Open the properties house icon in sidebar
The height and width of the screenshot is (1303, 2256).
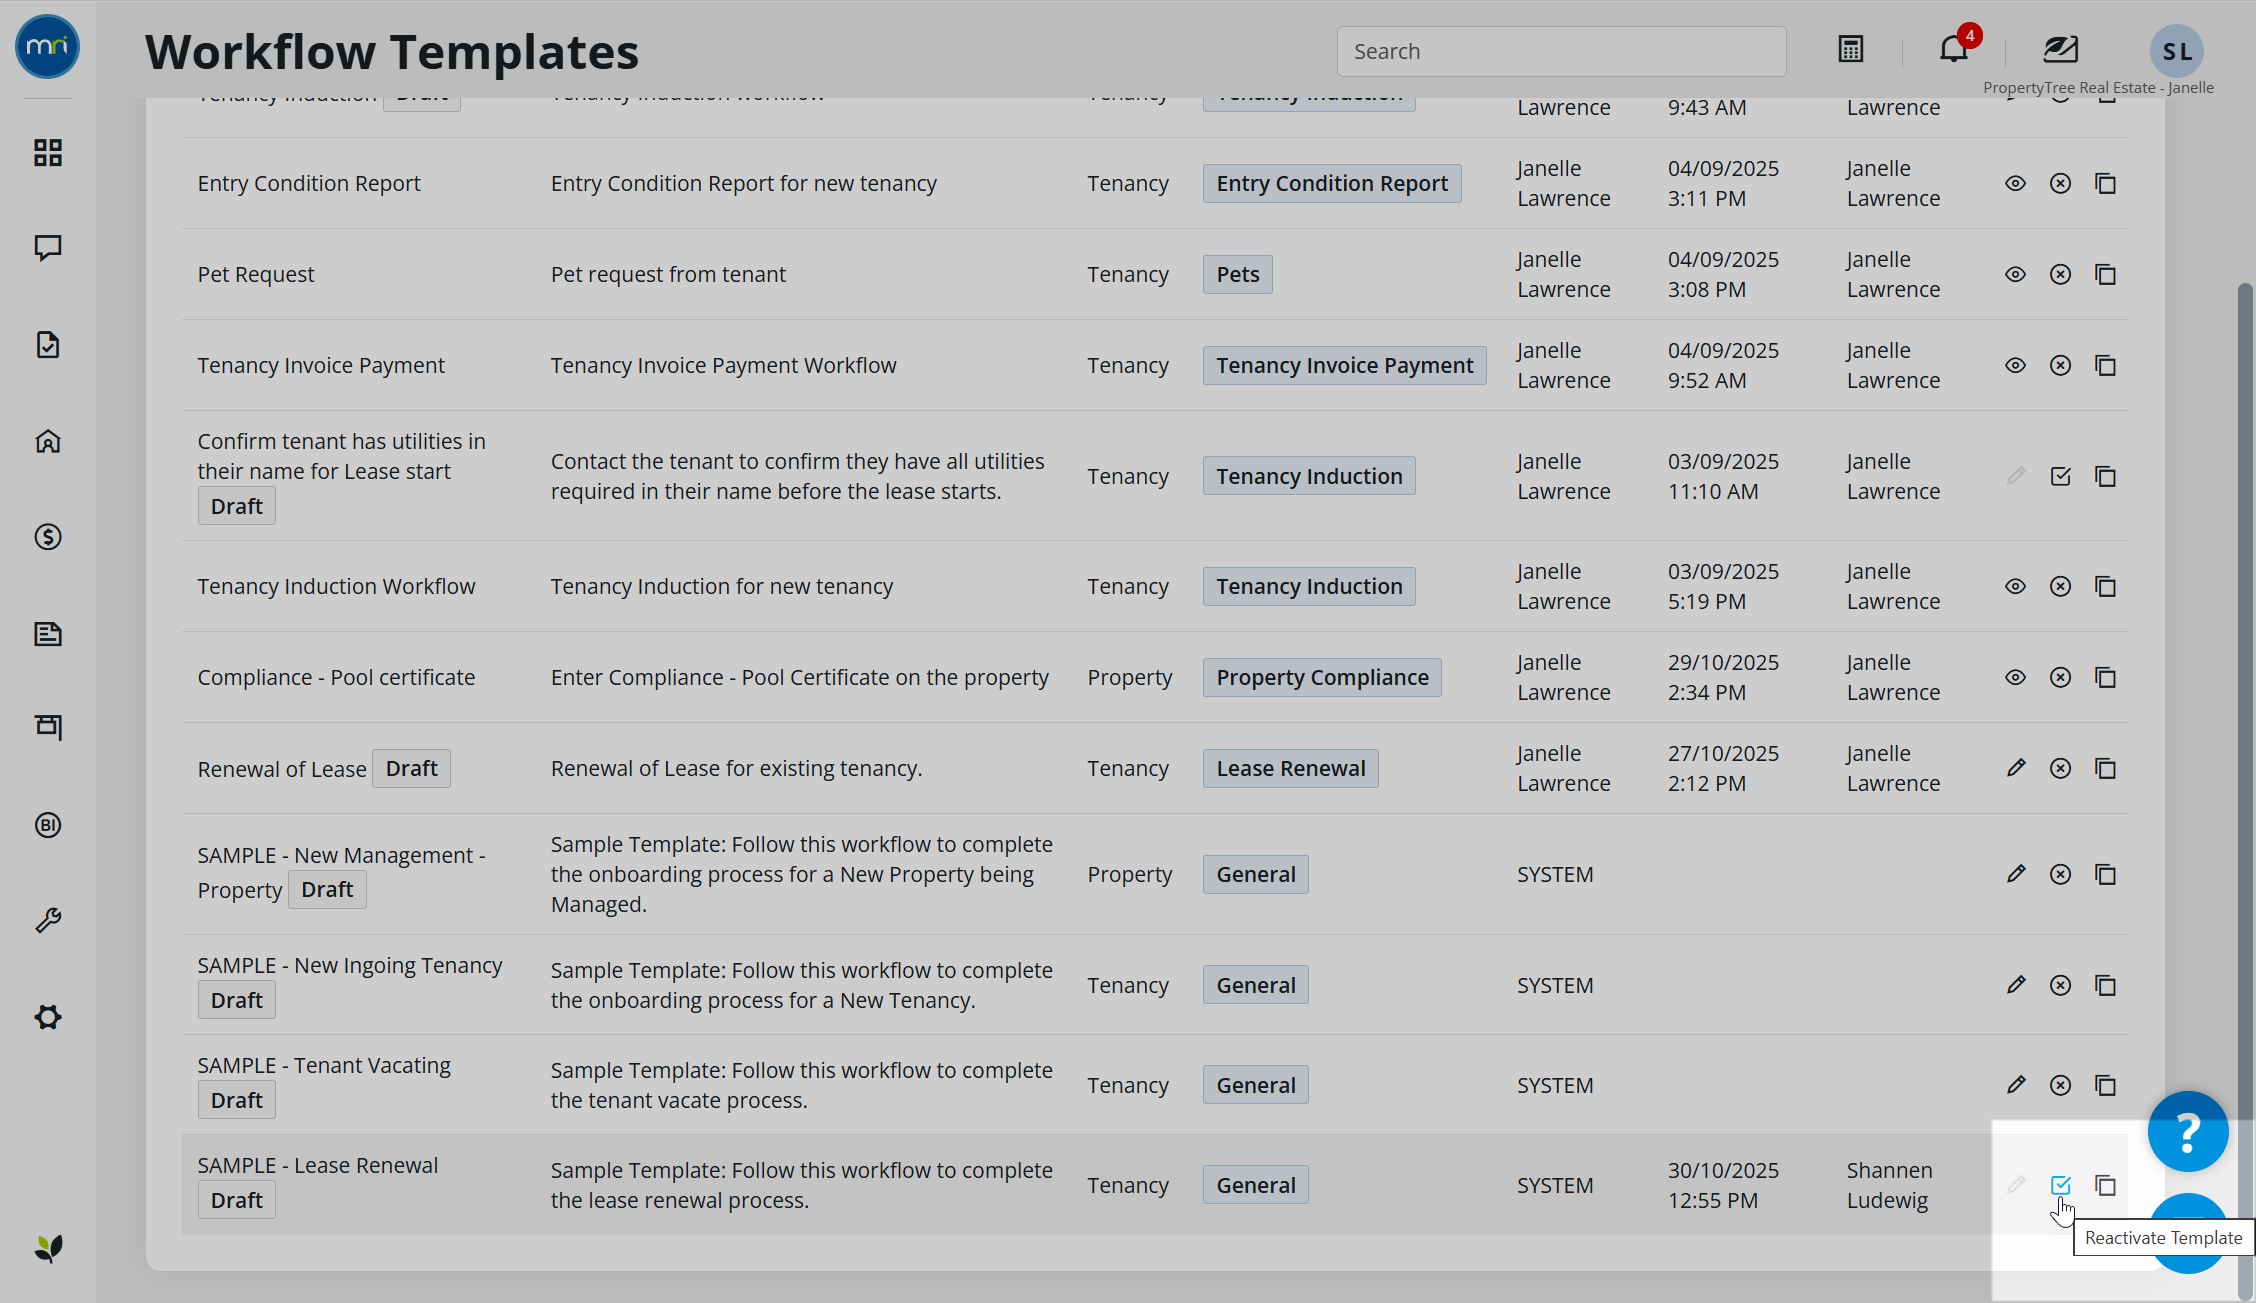(x=48, y=441)
